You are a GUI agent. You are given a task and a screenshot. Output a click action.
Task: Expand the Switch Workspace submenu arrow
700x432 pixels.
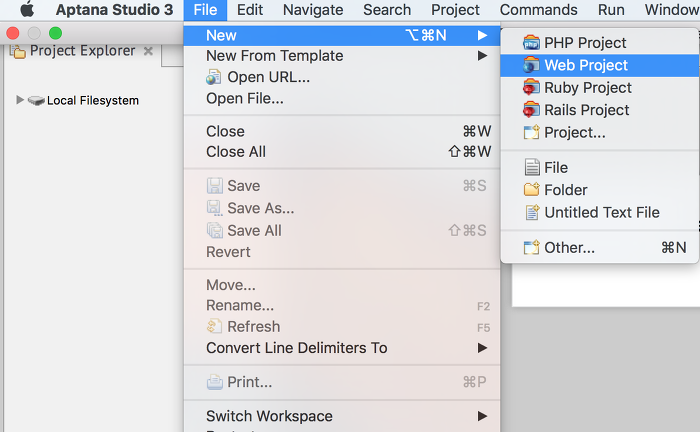pos(482,416)
